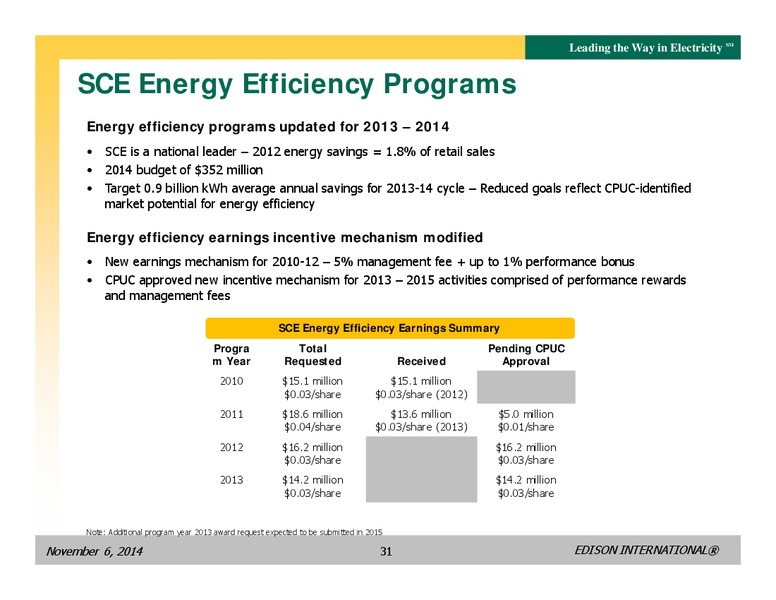Select the 2012 program year row label
The width and height of the screenshot is (776, 600).
[232, 447]
